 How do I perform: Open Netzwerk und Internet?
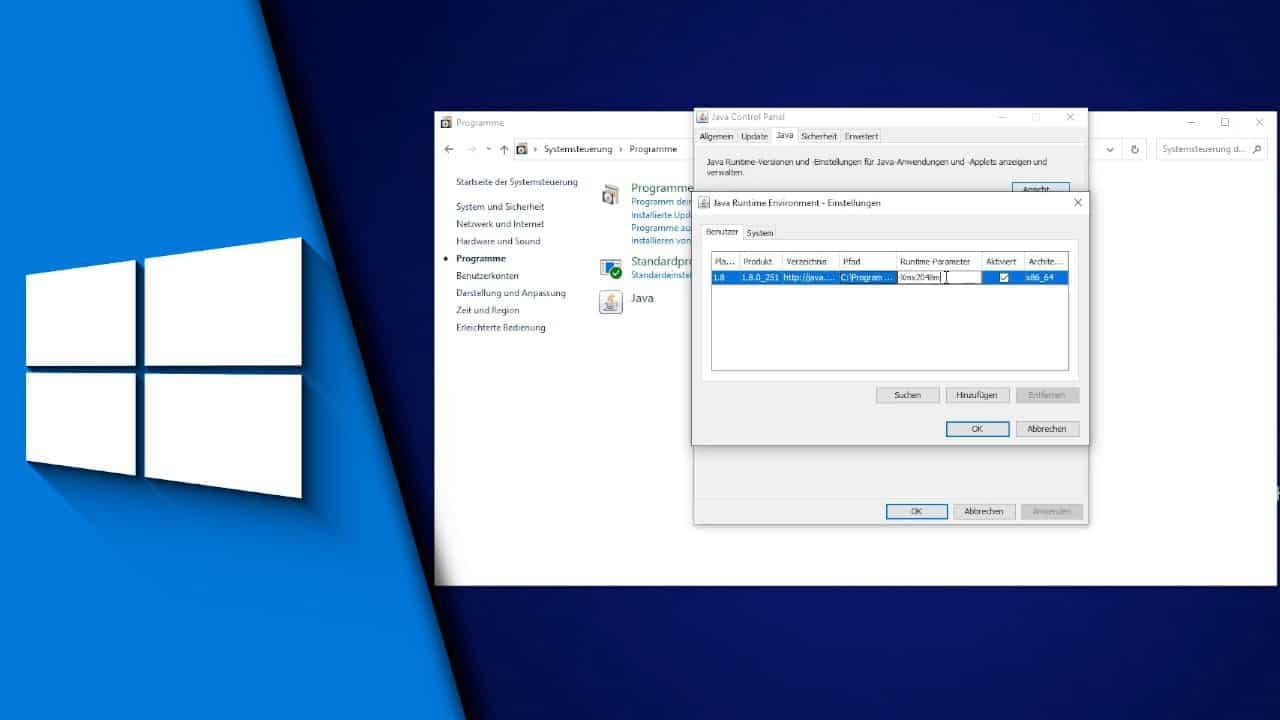click(500, 224)
